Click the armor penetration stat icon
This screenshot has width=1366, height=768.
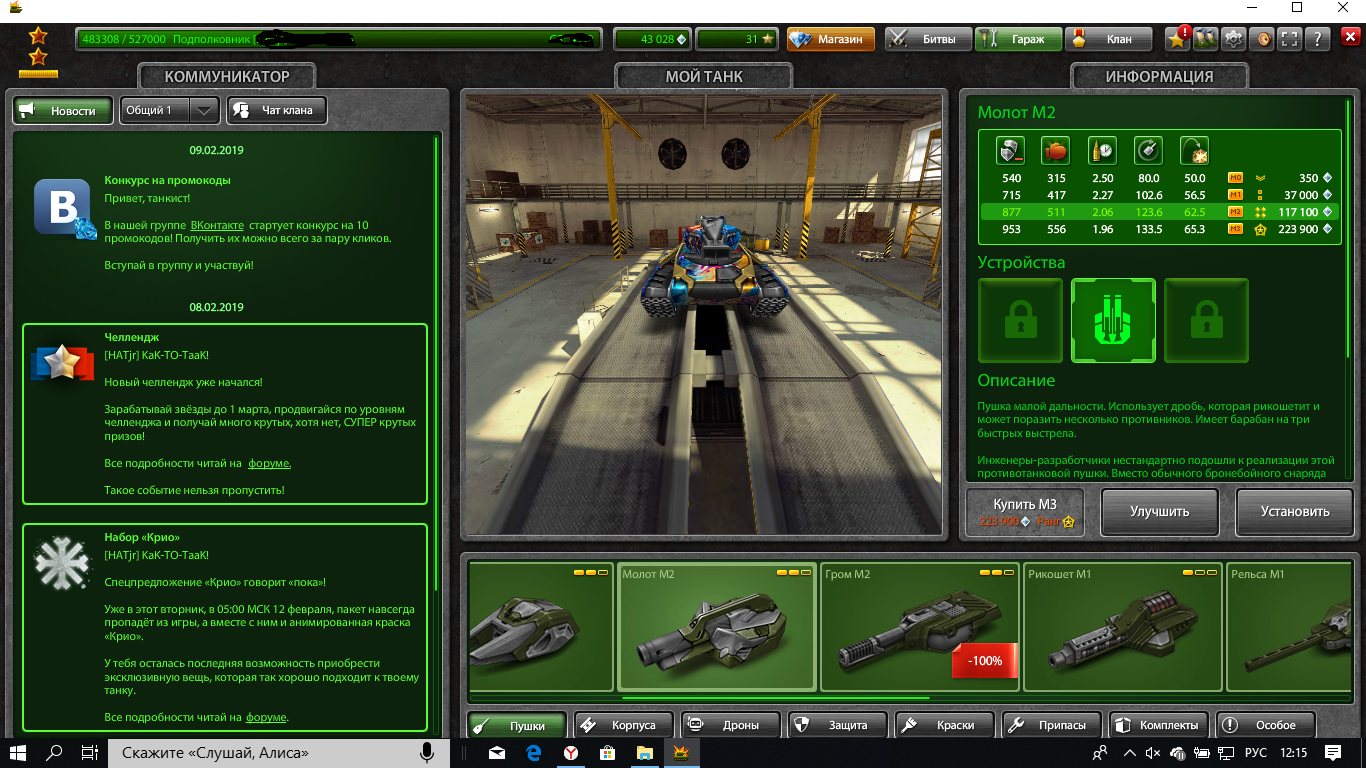pos(1011,150)
